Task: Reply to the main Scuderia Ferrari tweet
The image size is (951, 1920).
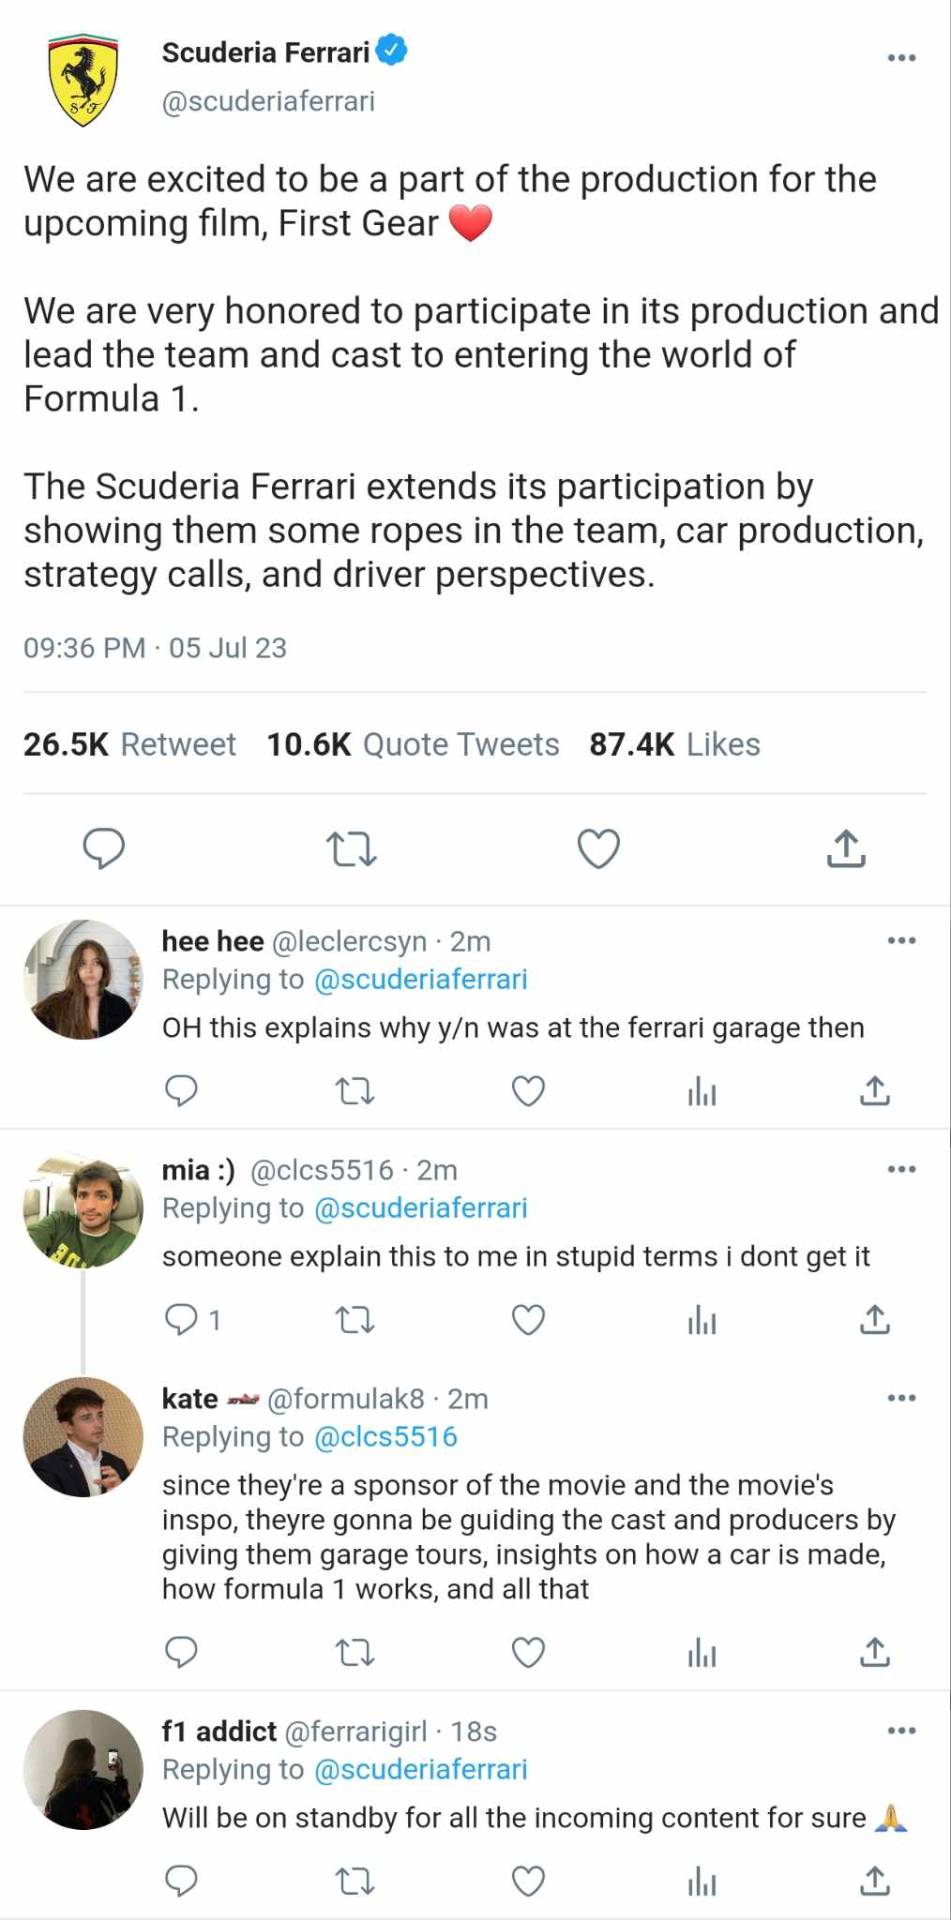Action: coord(103,849)
